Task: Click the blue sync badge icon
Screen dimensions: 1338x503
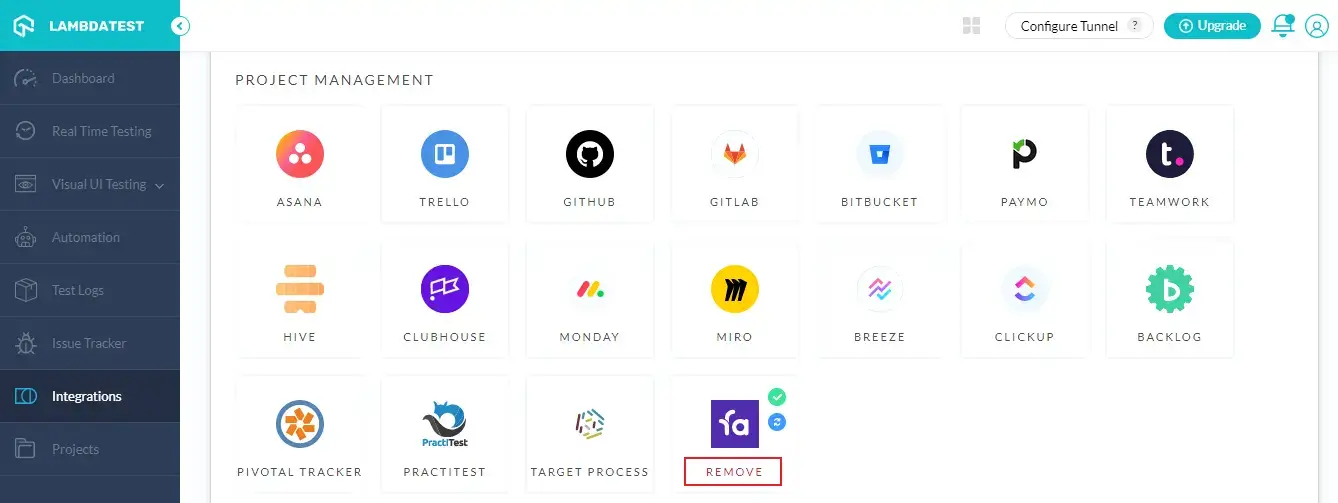Action: coord(777,422)
